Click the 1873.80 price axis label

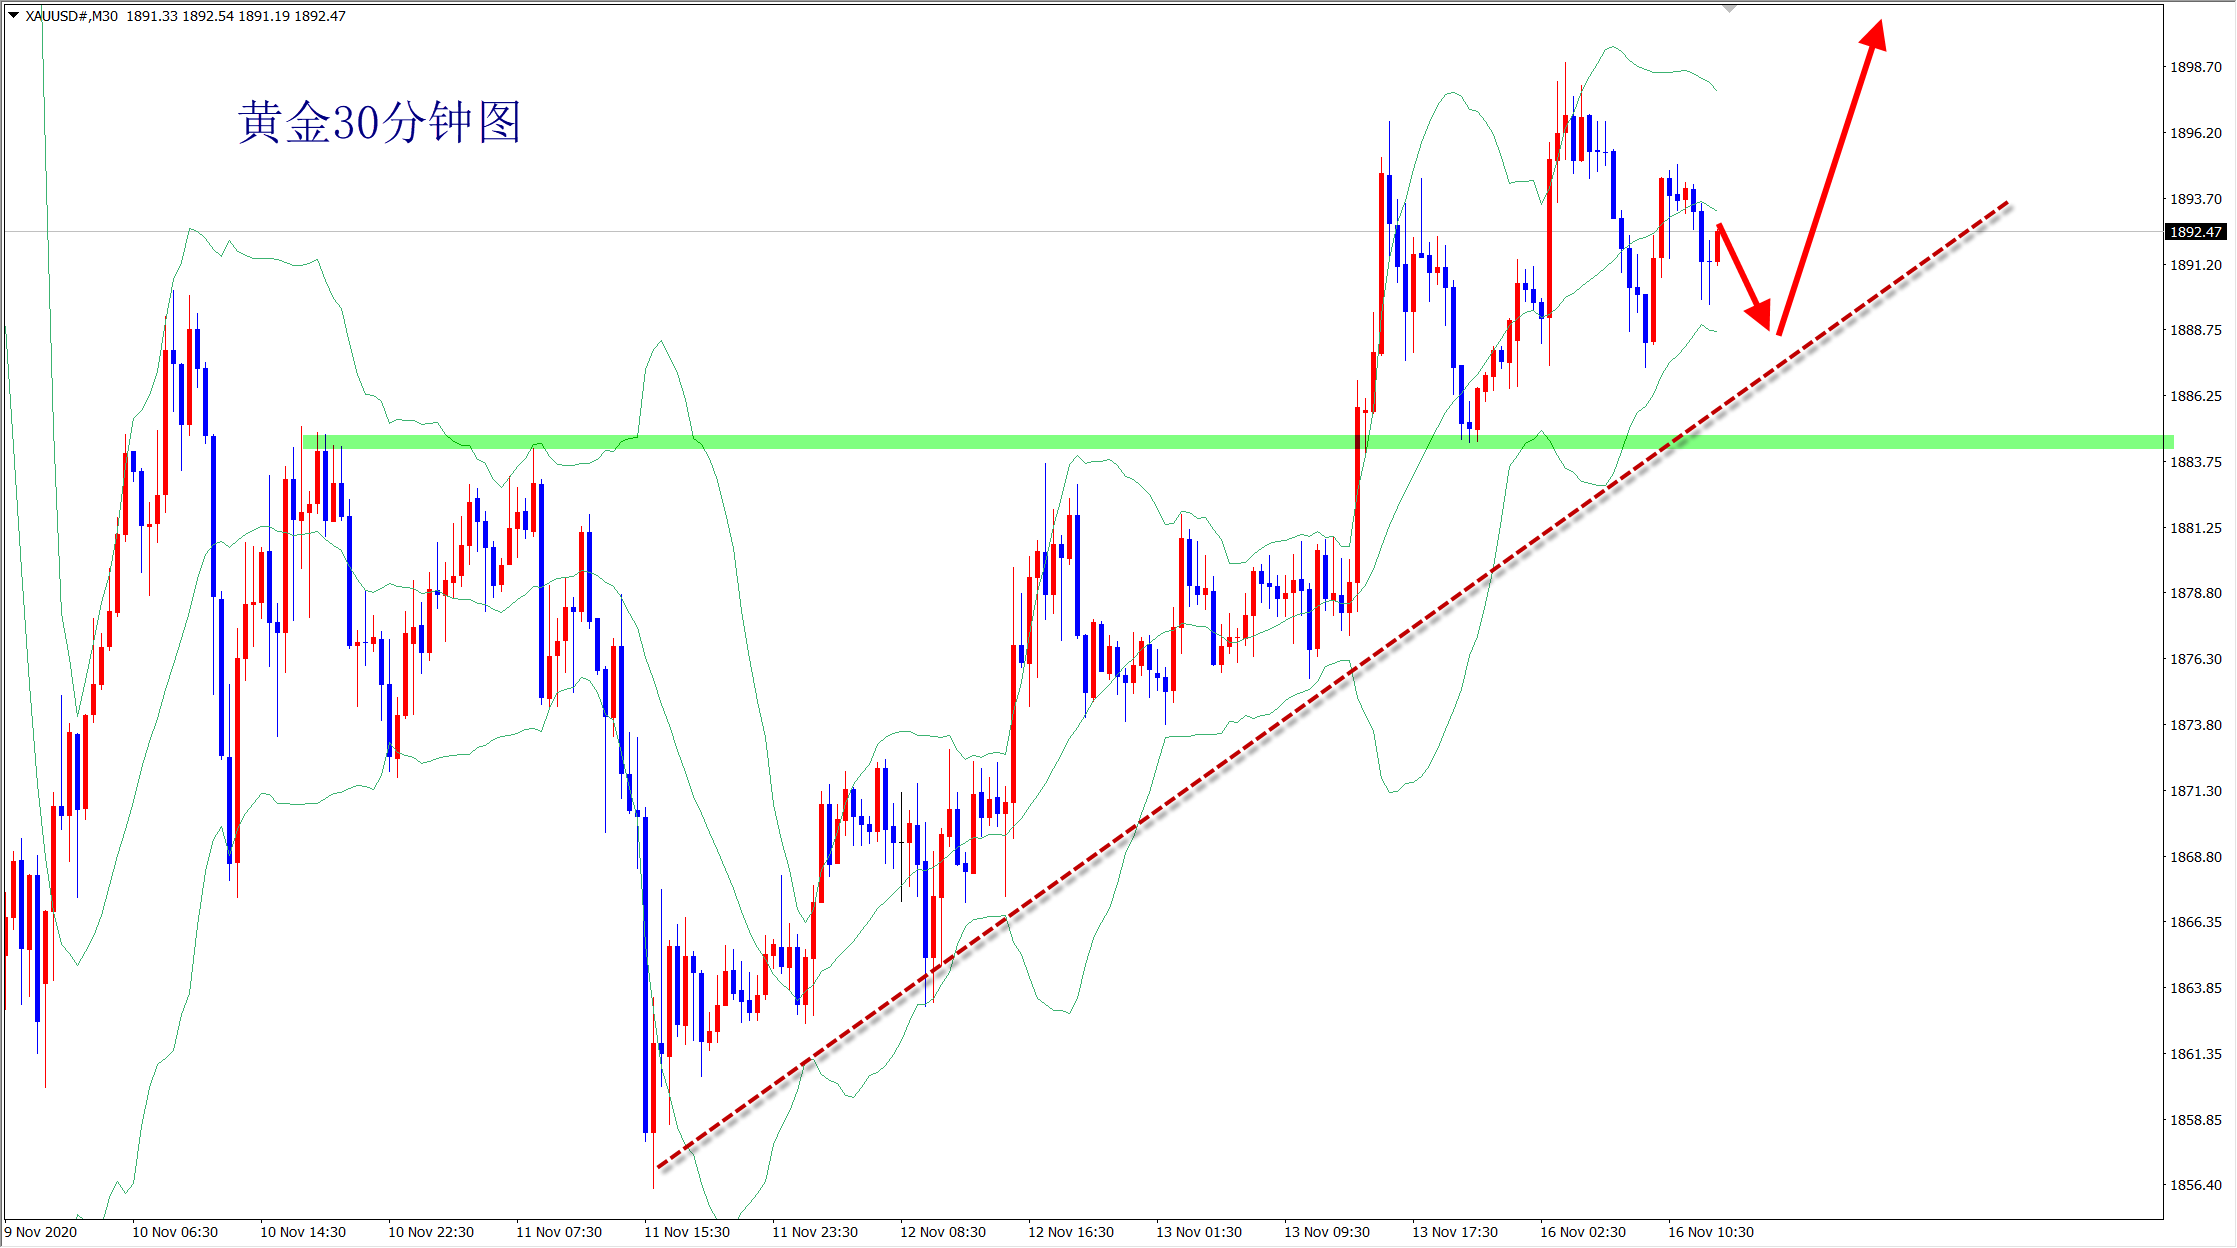(2195, 725)
